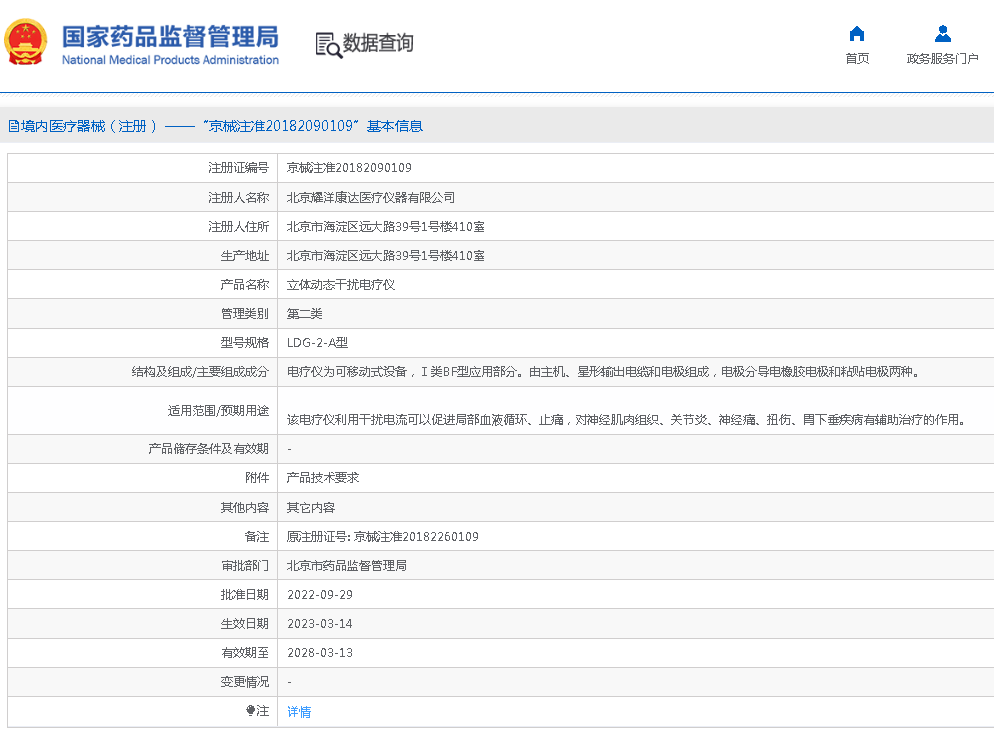
Task: Click registration number 京械注准20182090109 value
Action: coord(349,168)
